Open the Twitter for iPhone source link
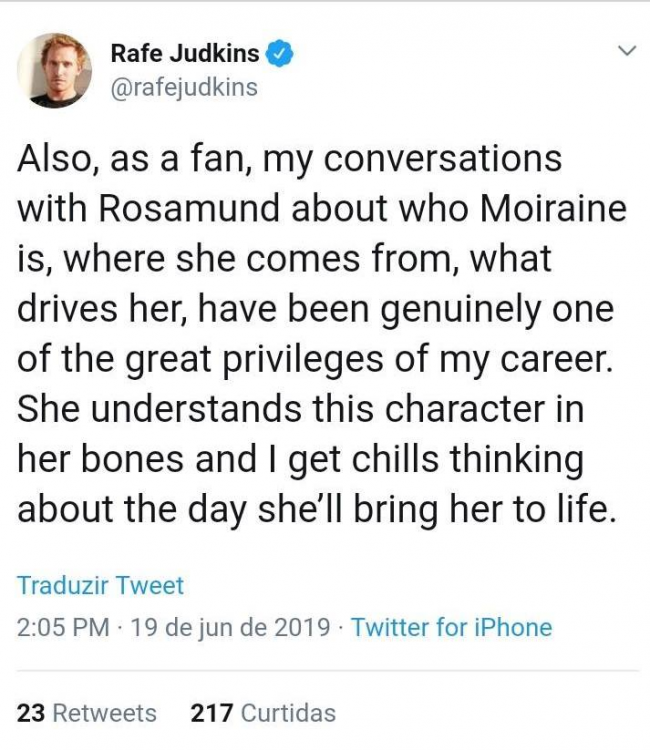The height and width of the screenshot is (750, 650). pyautogui.click(x=451, y=627)
